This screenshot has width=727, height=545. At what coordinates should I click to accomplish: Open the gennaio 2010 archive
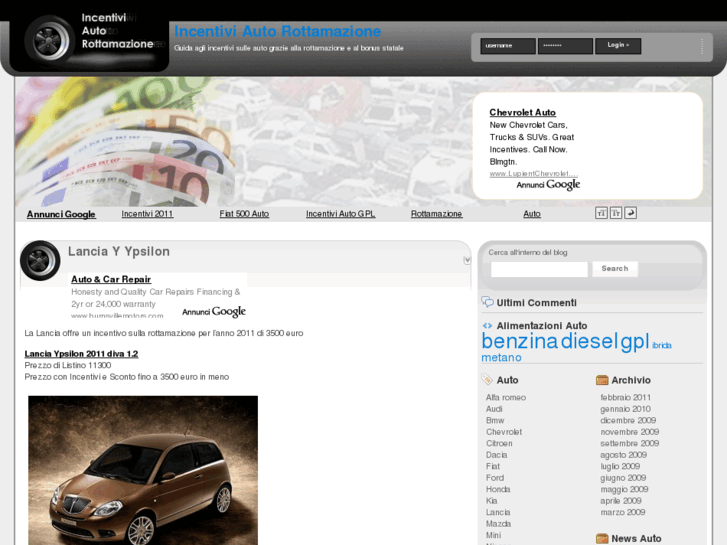[625, 409]
